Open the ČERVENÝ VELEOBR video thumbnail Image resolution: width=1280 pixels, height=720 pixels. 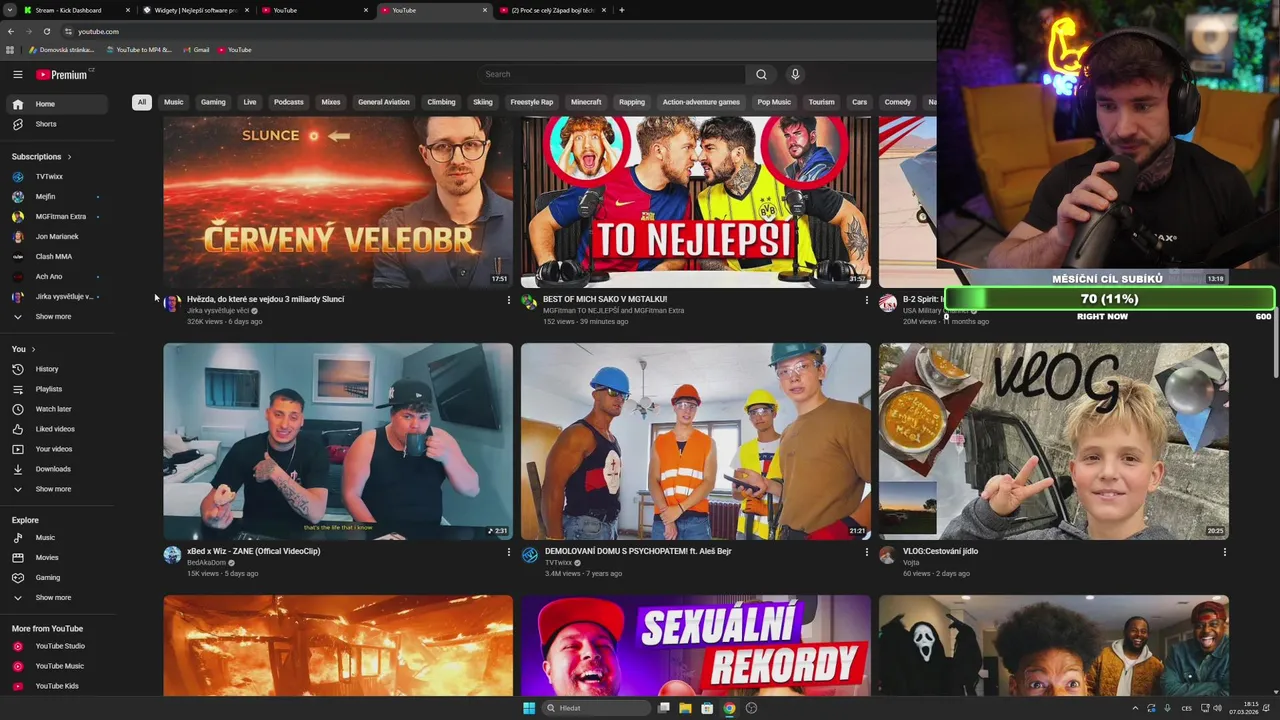tap(338, 202)
